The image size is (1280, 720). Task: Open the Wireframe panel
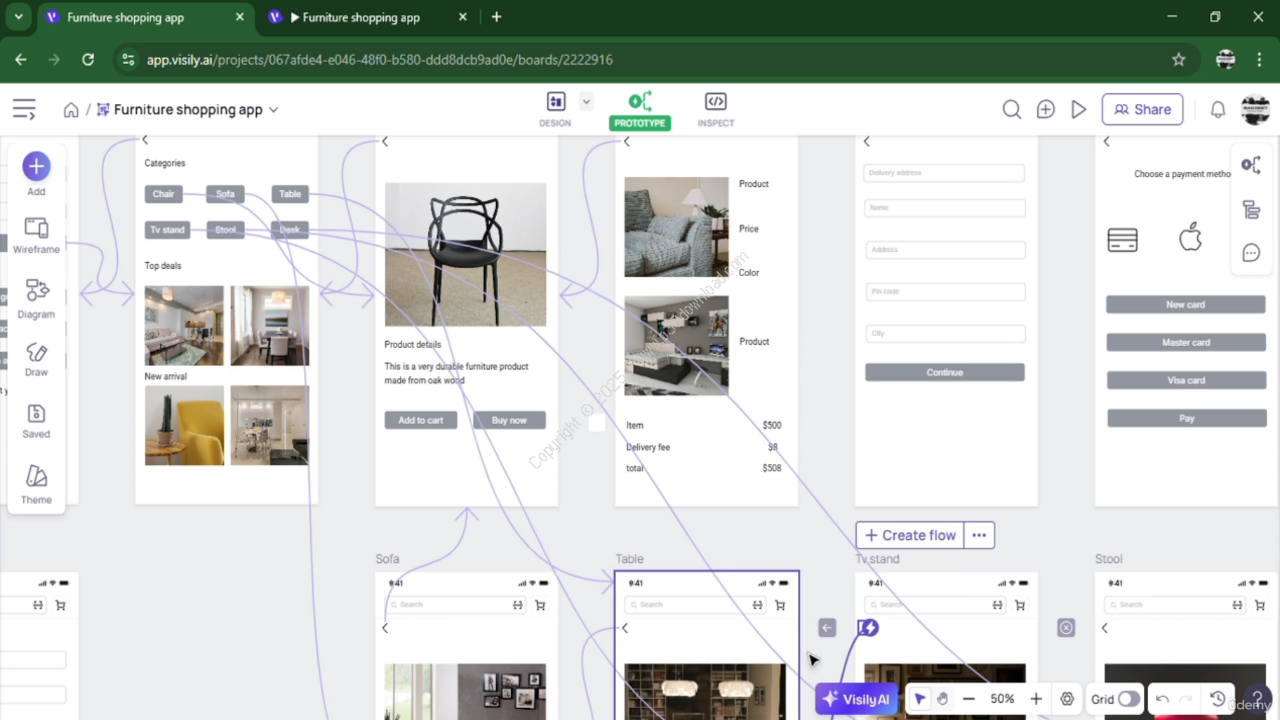[36, 235]
